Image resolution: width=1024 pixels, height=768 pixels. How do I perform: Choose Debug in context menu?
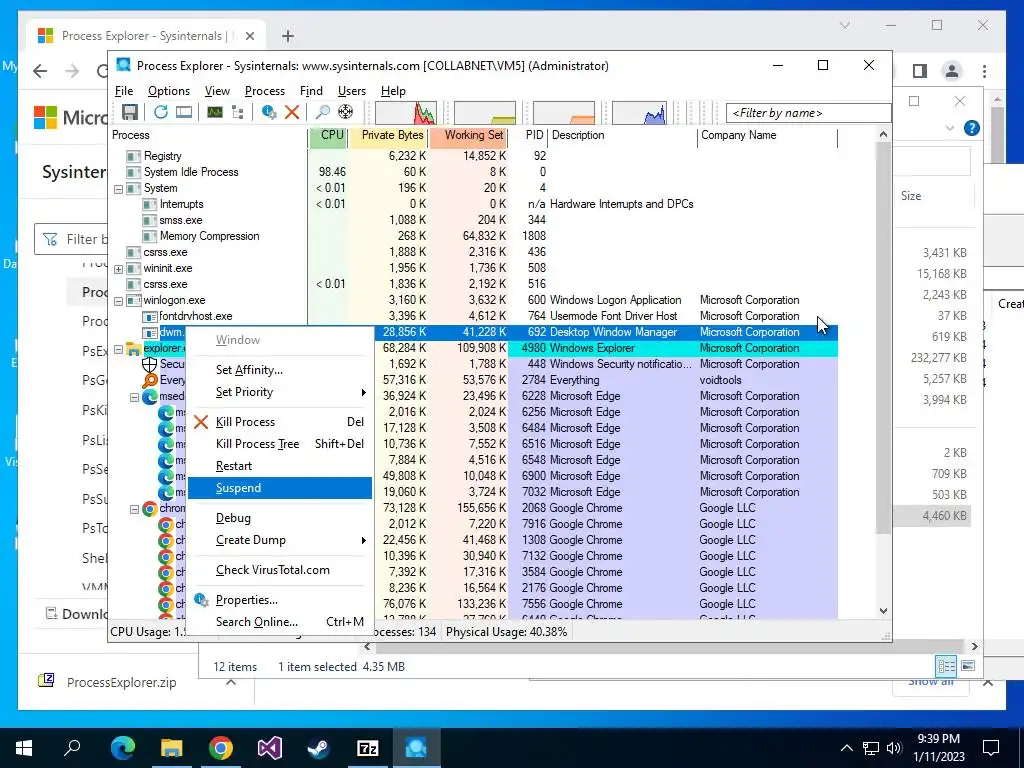[x=280, y=518]
